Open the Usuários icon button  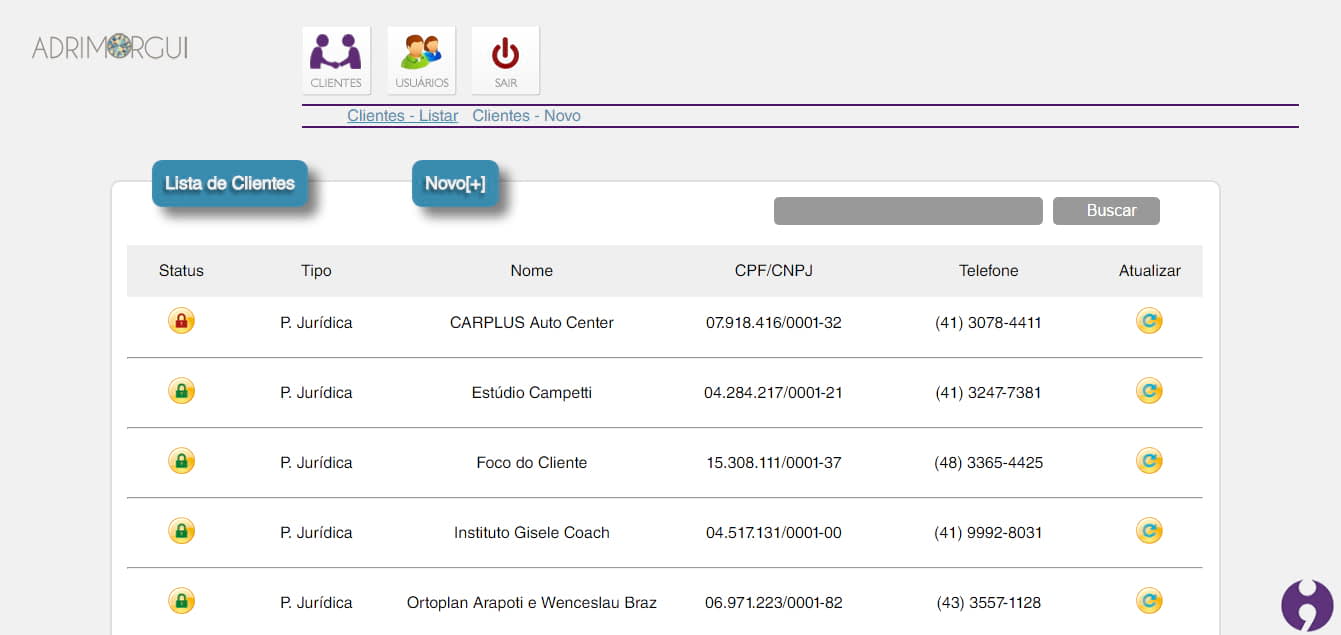pyautogui.click(x=421, y=60)
